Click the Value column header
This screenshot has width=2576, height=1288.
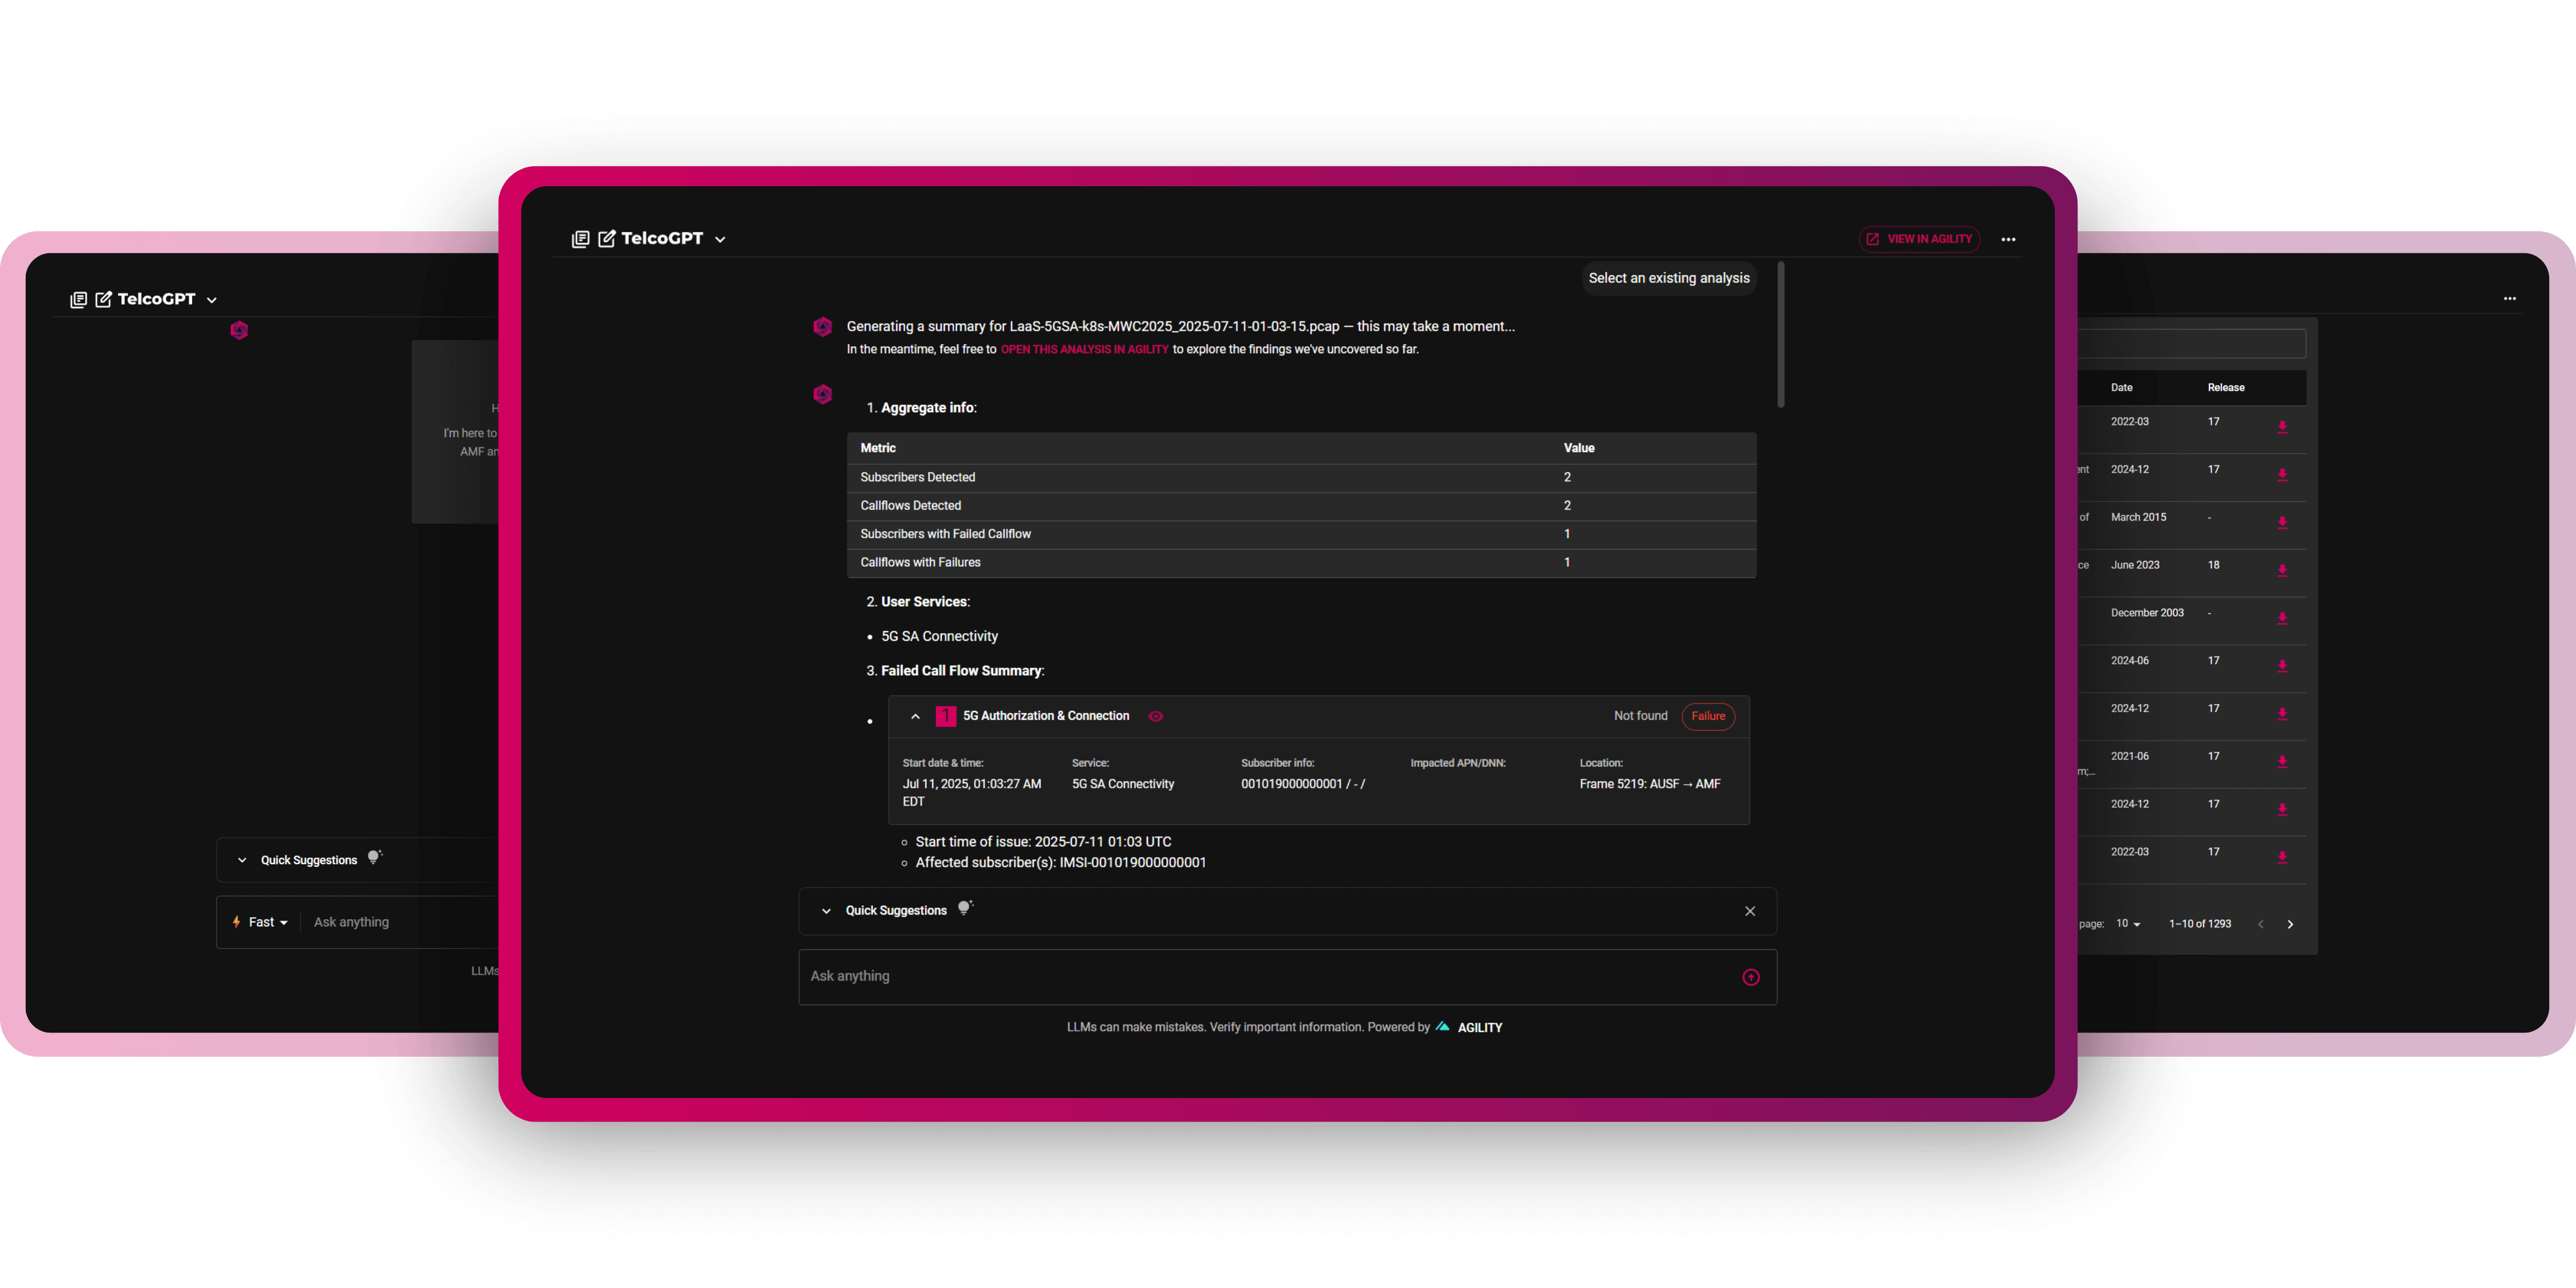[x=1579, y=448]
